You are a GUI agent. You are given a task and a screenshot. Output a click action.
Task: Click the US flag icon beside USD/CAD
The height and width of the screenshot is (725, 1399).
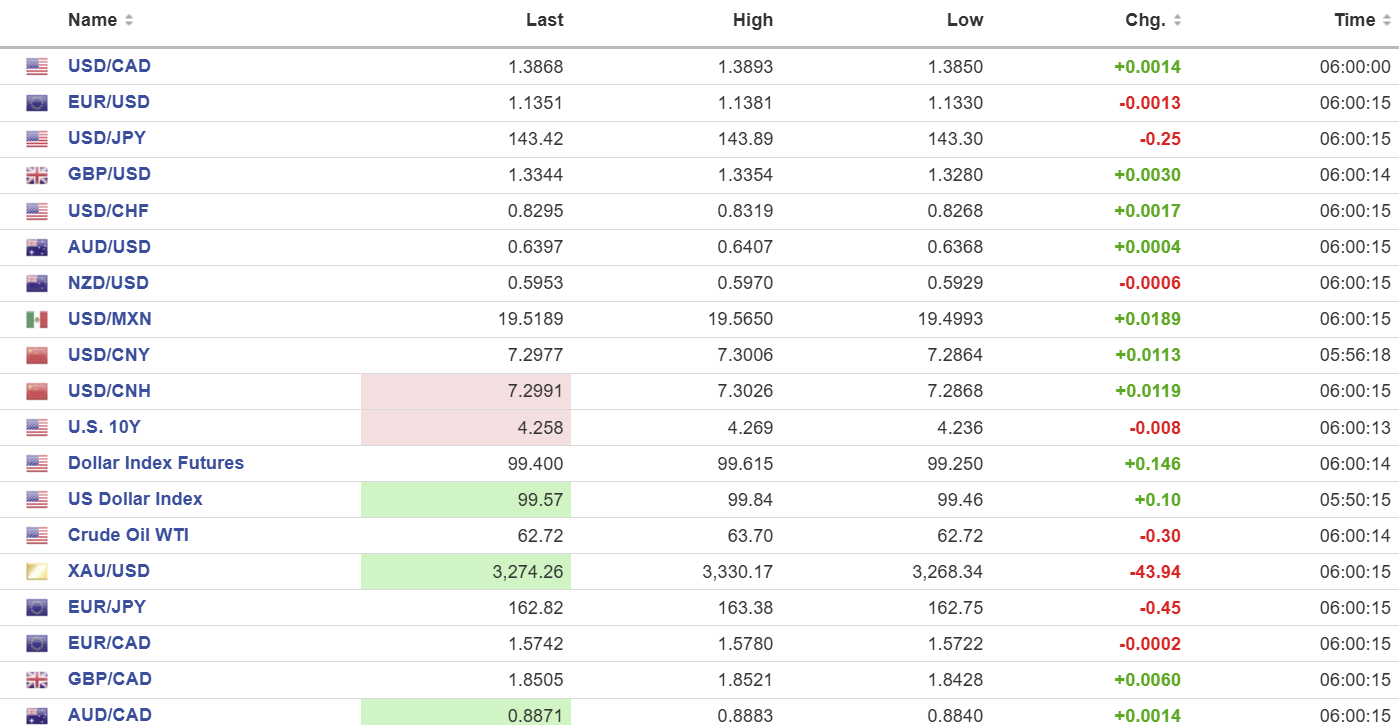pyautogui.click(x=37, y=67)
